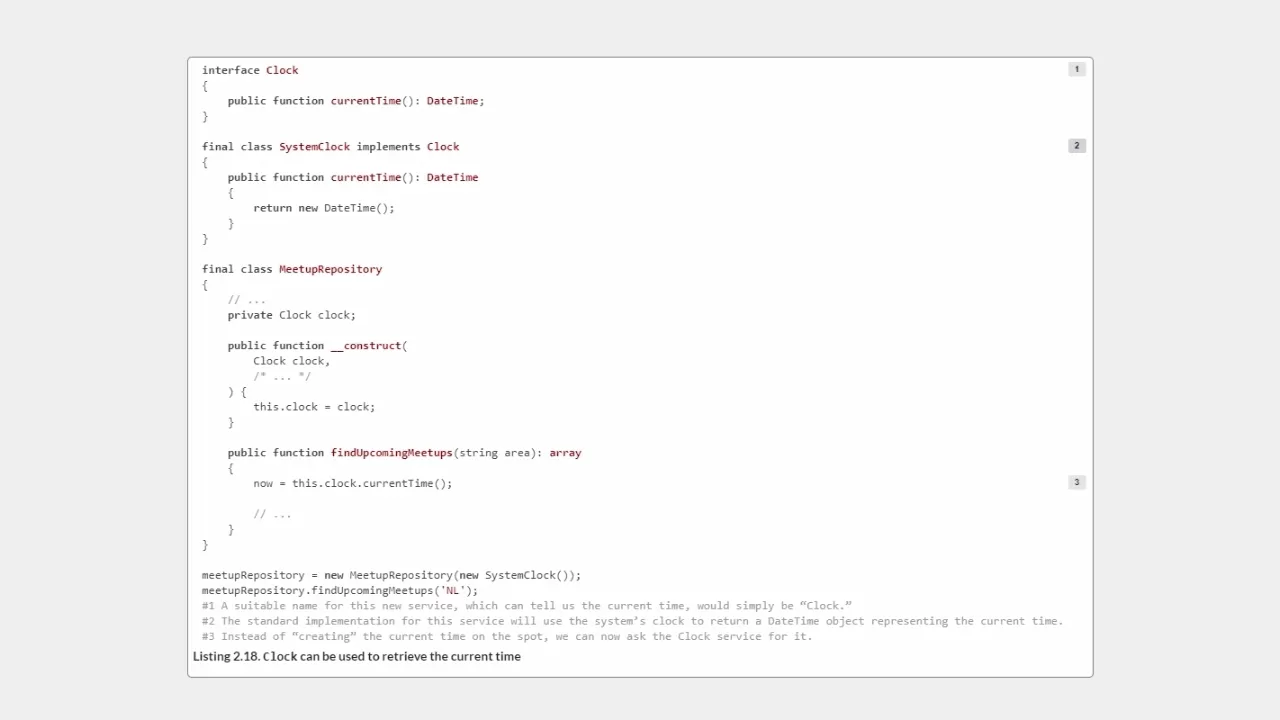Click the #3 annotation about asking Clock service
Screen dimensions: 1280x720
(507, 637)
